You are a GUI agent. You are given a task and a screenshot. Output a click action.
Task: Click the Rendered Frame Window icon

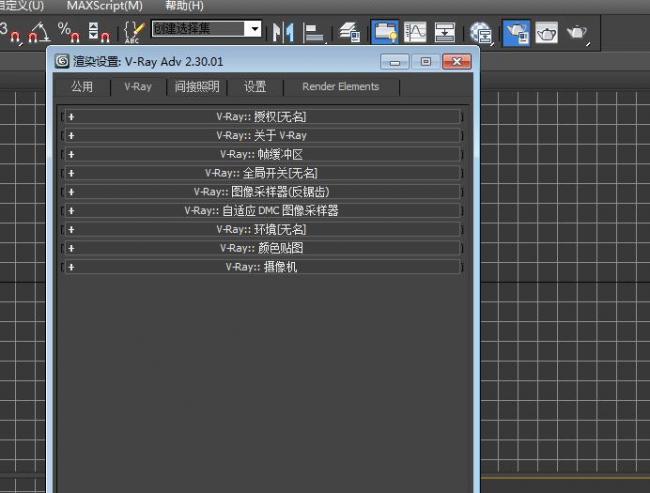[546, 32]
